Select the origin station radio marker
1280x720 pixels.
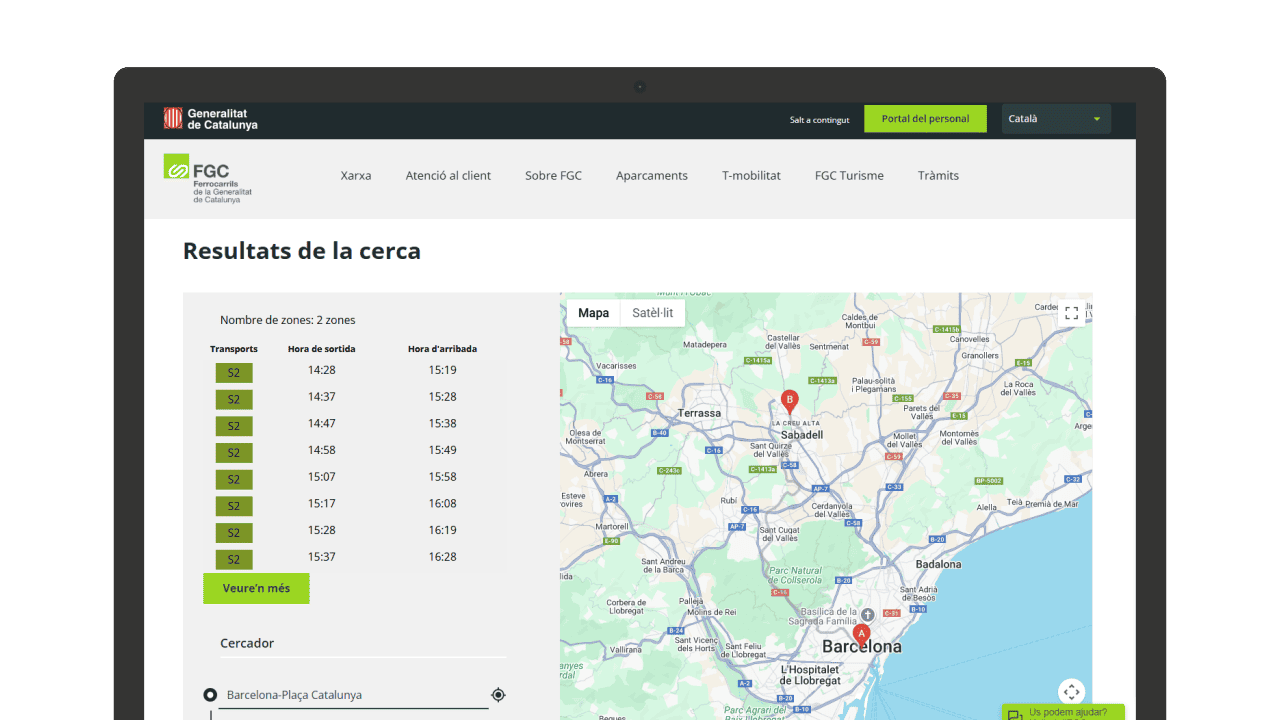(210, 695)
